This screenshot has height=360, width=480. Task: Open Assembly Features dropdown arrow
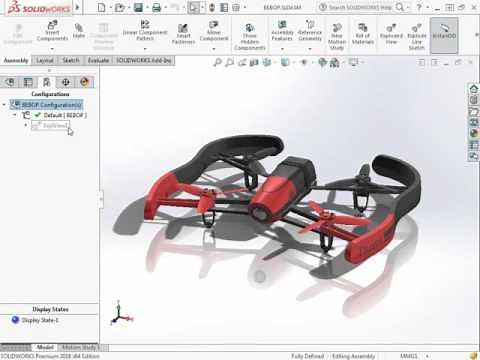point(282,49)
